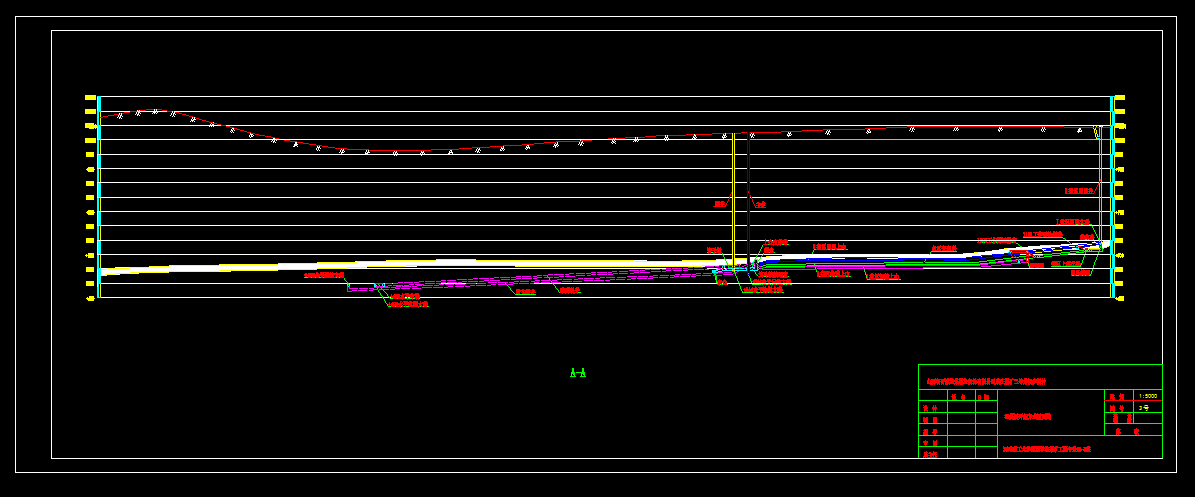Select the green "A-A" section label
Screen dimensions: 1195x497
(578, 373)
